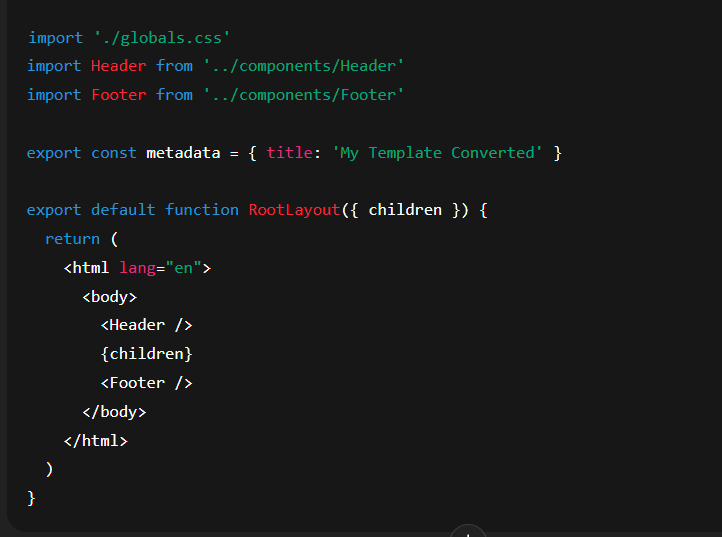Viewport: 722px width, 537px height.
Task: Click the import keyword before './globals.css'
Action: (55, 38)
